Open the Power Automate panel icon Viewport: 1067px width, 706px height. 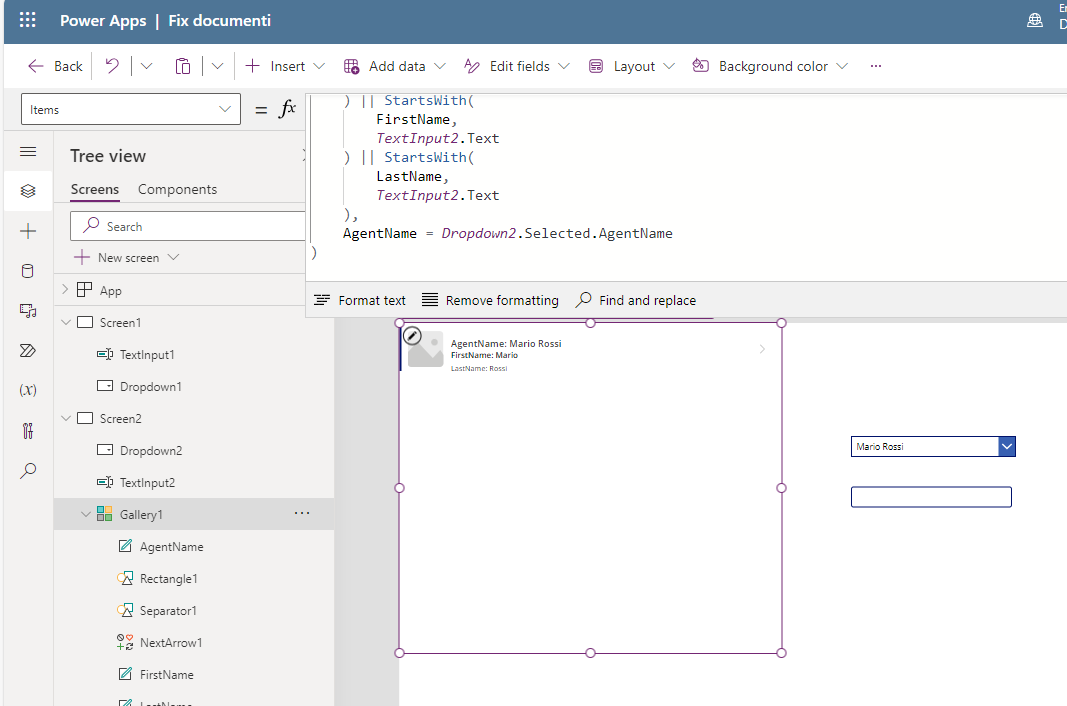point(27,350)
